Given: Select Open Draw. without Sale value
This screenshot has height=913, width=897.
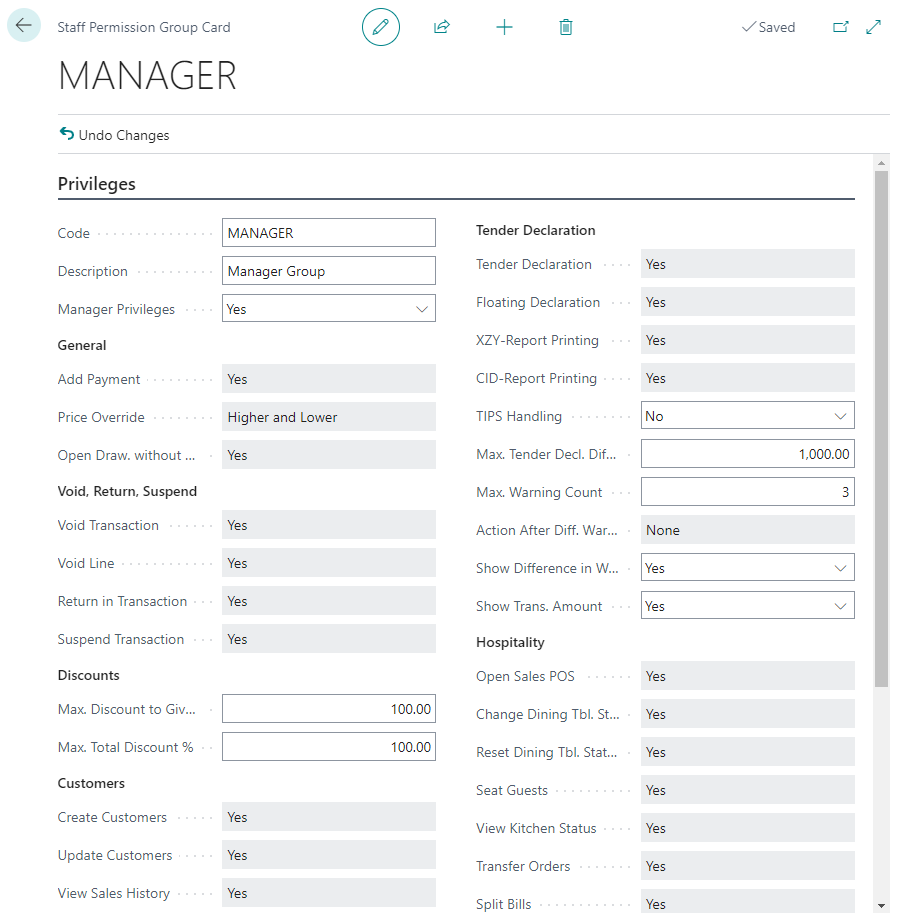Looking at the screenshot, I should (329, 455).
